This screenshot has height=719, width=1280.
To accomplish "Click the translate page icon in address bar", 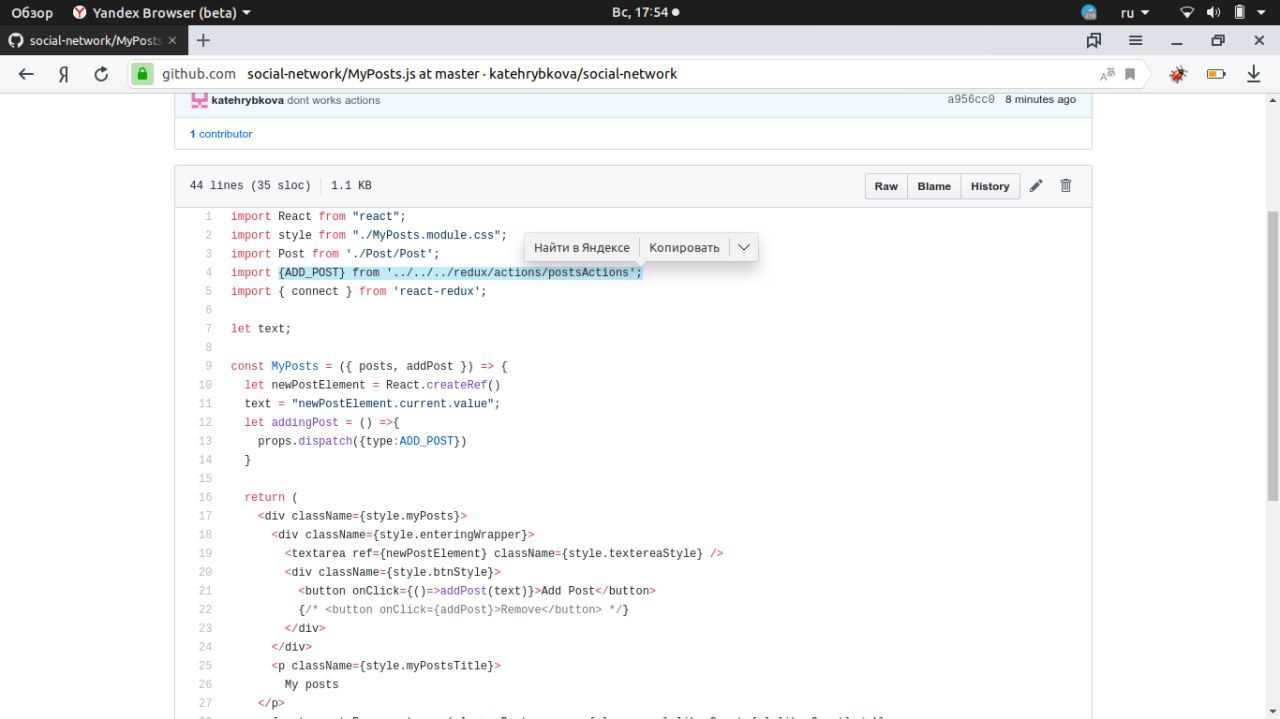I will pos(1107,74).
